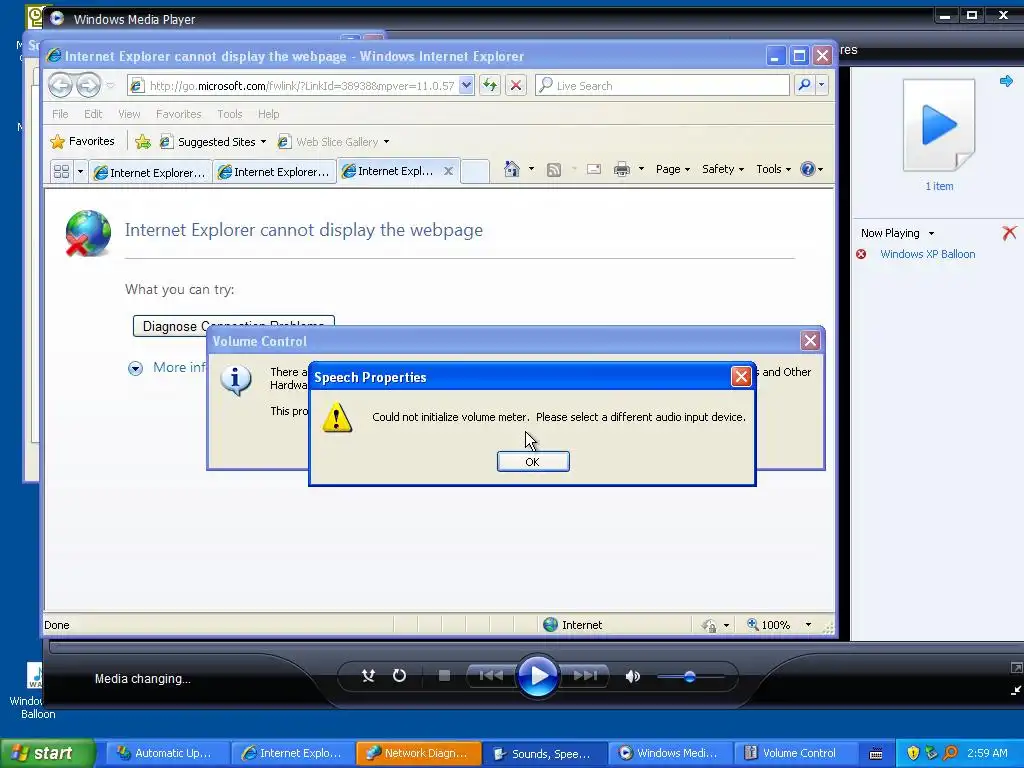Image resolution: width=1024 pixels, height=768 pixels.
Task: Click Next track button in Media Player
Action: (585, 676)
